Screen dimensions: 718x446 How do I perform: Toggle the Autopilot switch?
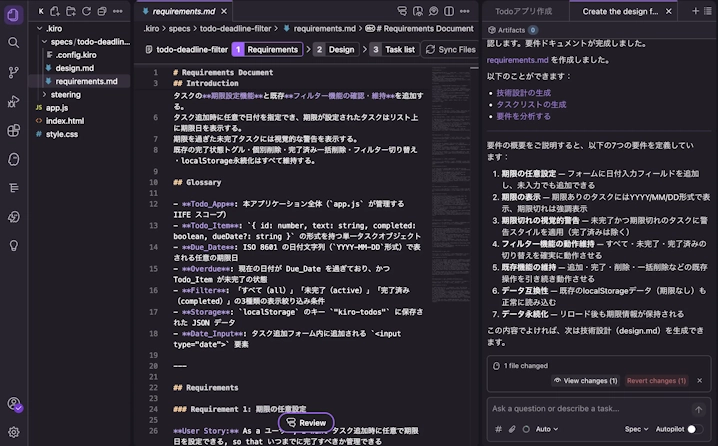tap(695, 429)
